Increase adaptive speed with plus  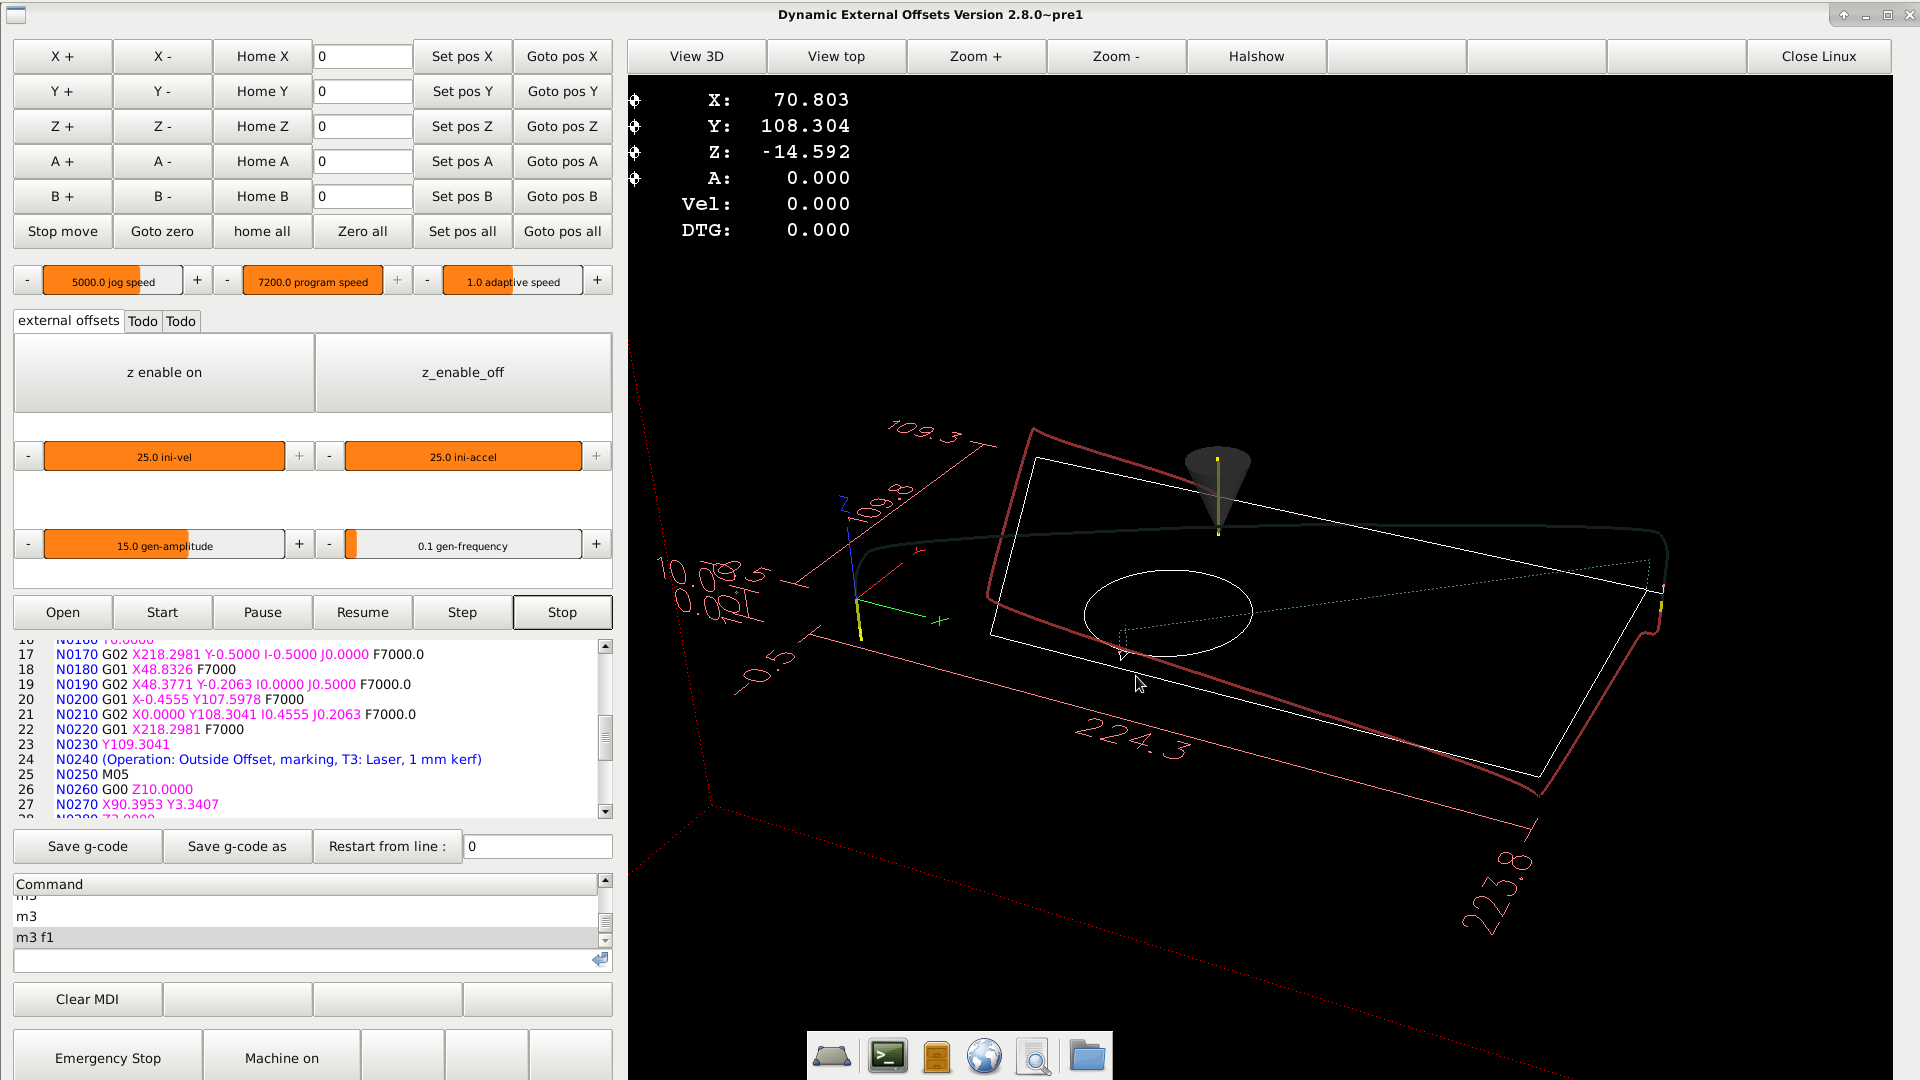598,280
